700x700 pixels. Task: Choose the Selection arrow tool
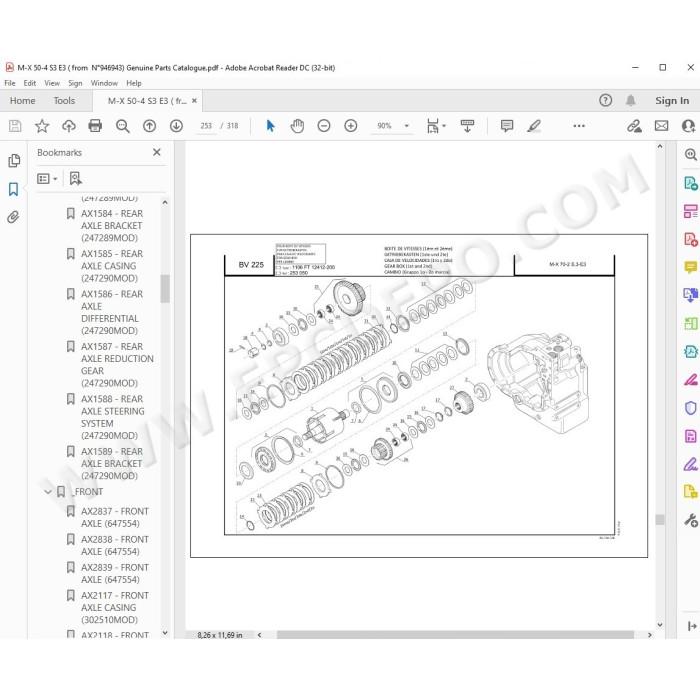270,126
